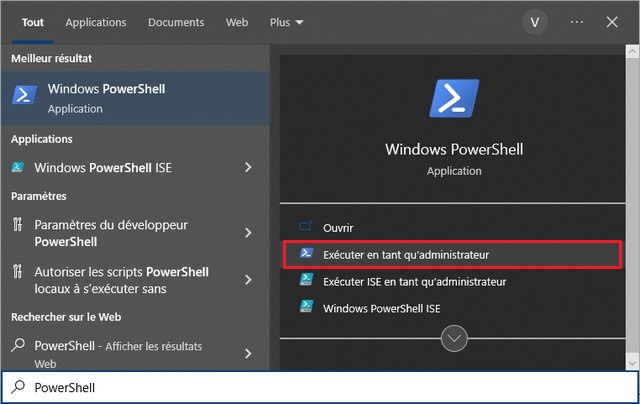The height and width of the screenshot is (404, 640).
Task: Expand the Plus dropdown menu
Action: [x=287, y=22]
